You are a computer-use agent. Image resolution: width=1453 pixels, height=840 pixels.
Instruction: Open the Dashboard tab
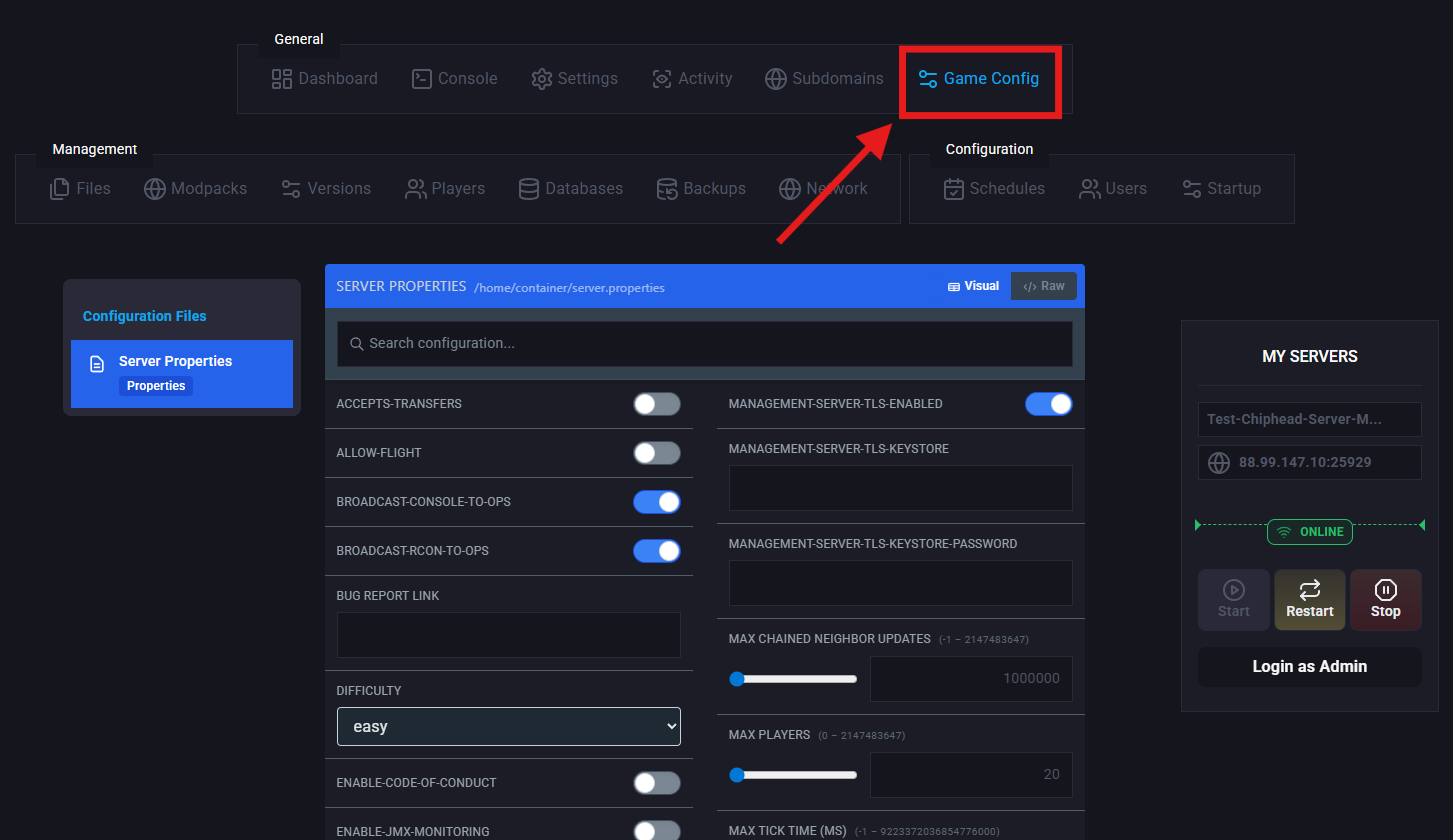pyautogui.click(x=325, y=79)
